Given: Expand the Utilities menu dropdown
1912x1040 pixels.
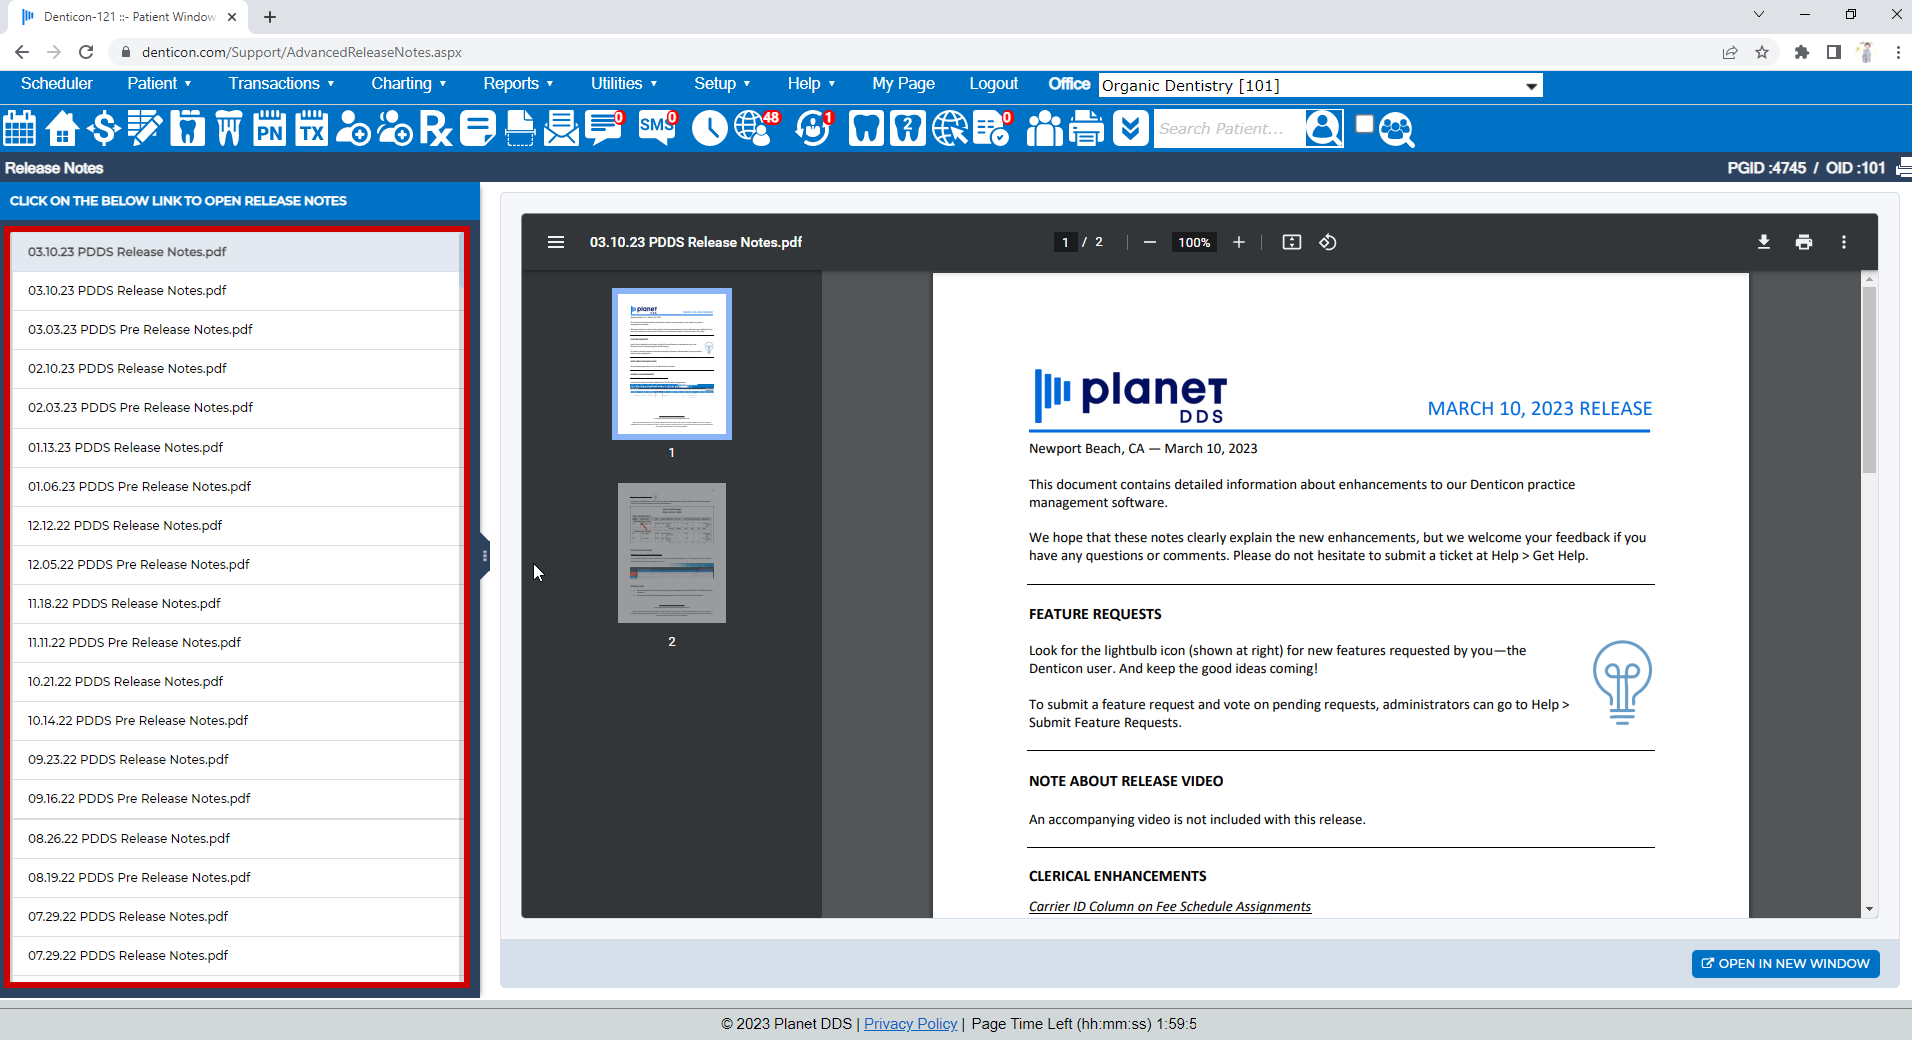Looking at the screenshot, I should pyautogui.click(x=624, y=84).
